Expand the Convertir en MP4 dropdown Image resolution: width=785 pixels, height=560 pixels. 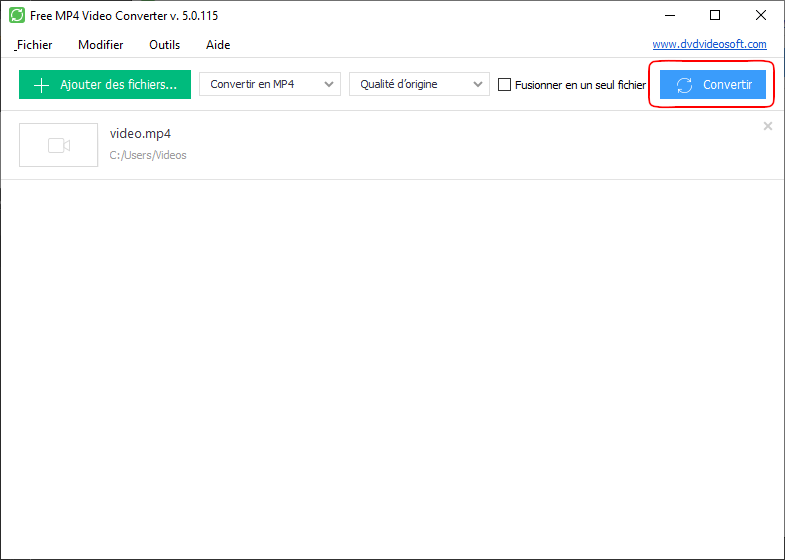[x=270, y=84]
